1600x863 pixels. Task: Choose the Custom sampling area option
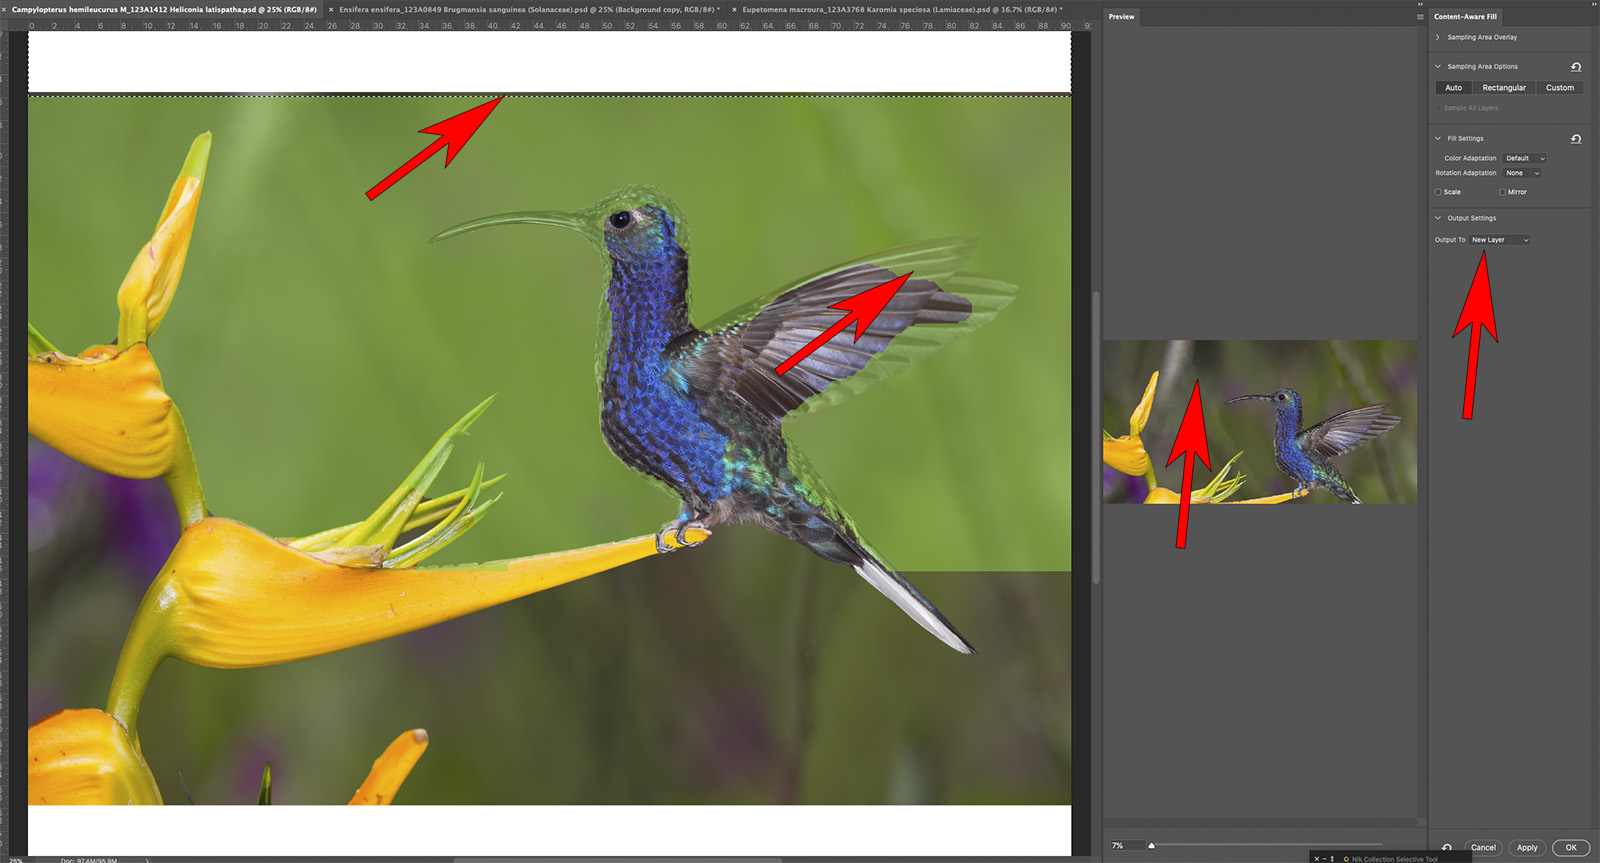click(x=1559, y=88)
